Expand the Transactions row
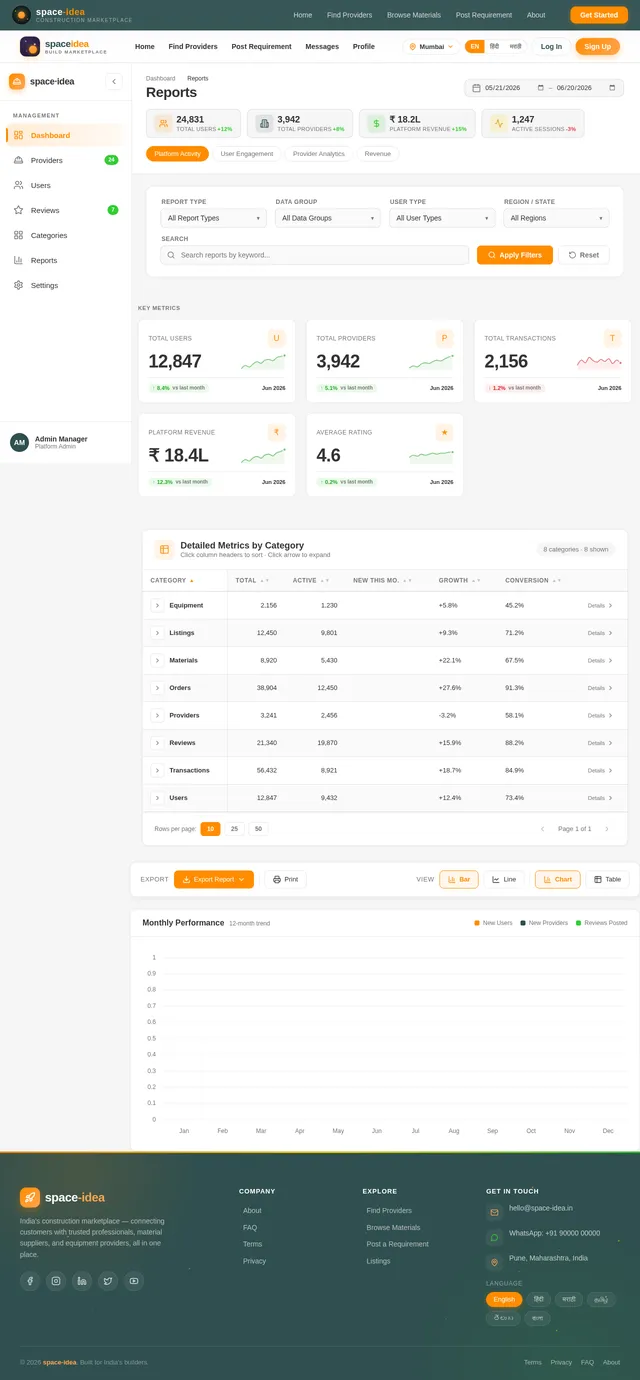The image size is (640, 1380). coord(157,770)
